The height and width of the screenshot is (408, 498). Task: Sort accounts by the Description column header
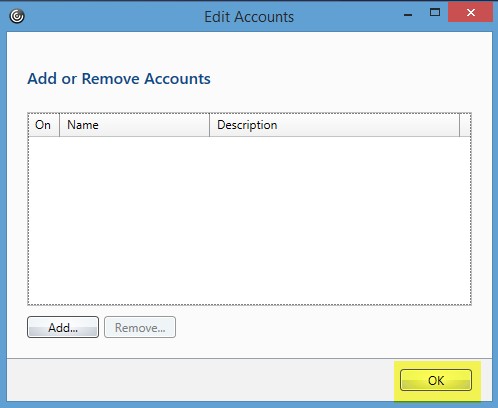[334, 125]
